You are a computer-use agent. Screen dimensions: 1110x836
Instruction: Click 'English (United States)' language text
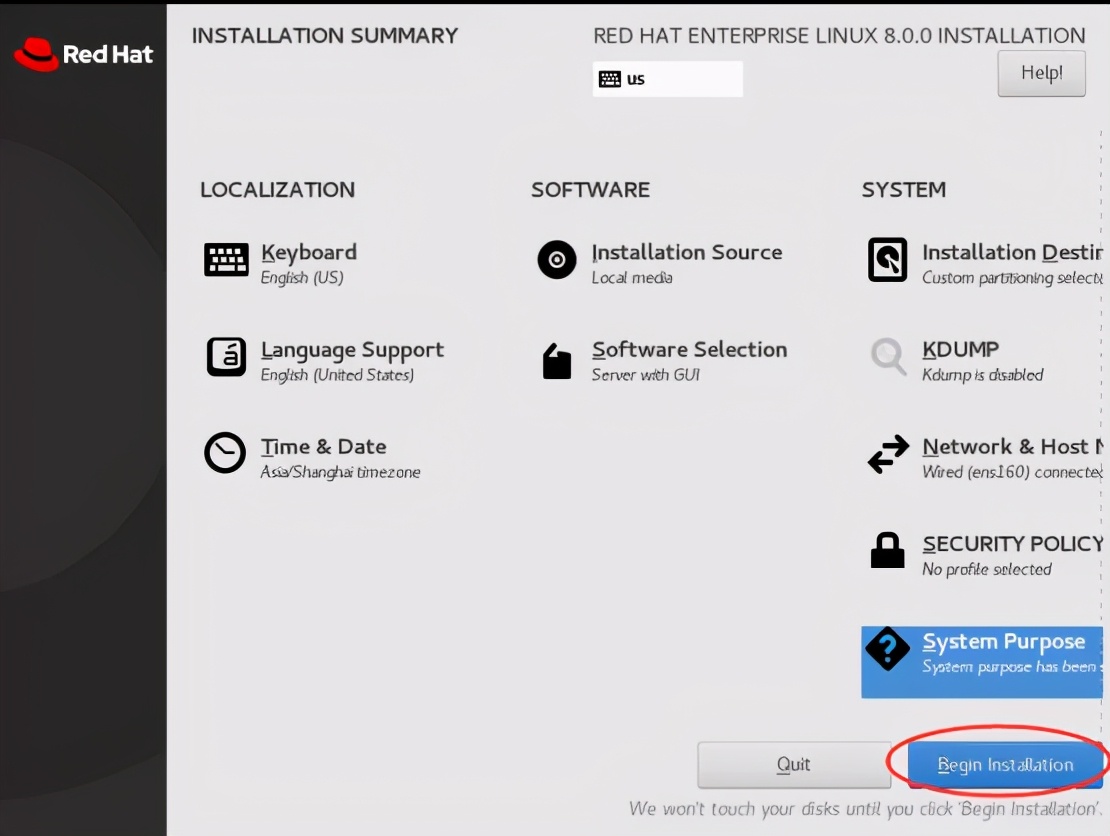[337, 374]
